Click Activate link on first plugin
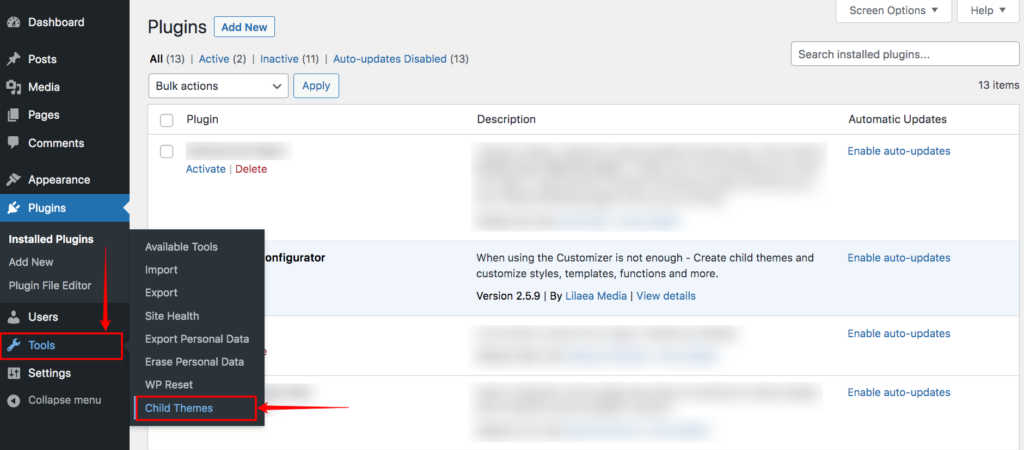The height and width of the screenshot is (450, 1024). point(206,169)
